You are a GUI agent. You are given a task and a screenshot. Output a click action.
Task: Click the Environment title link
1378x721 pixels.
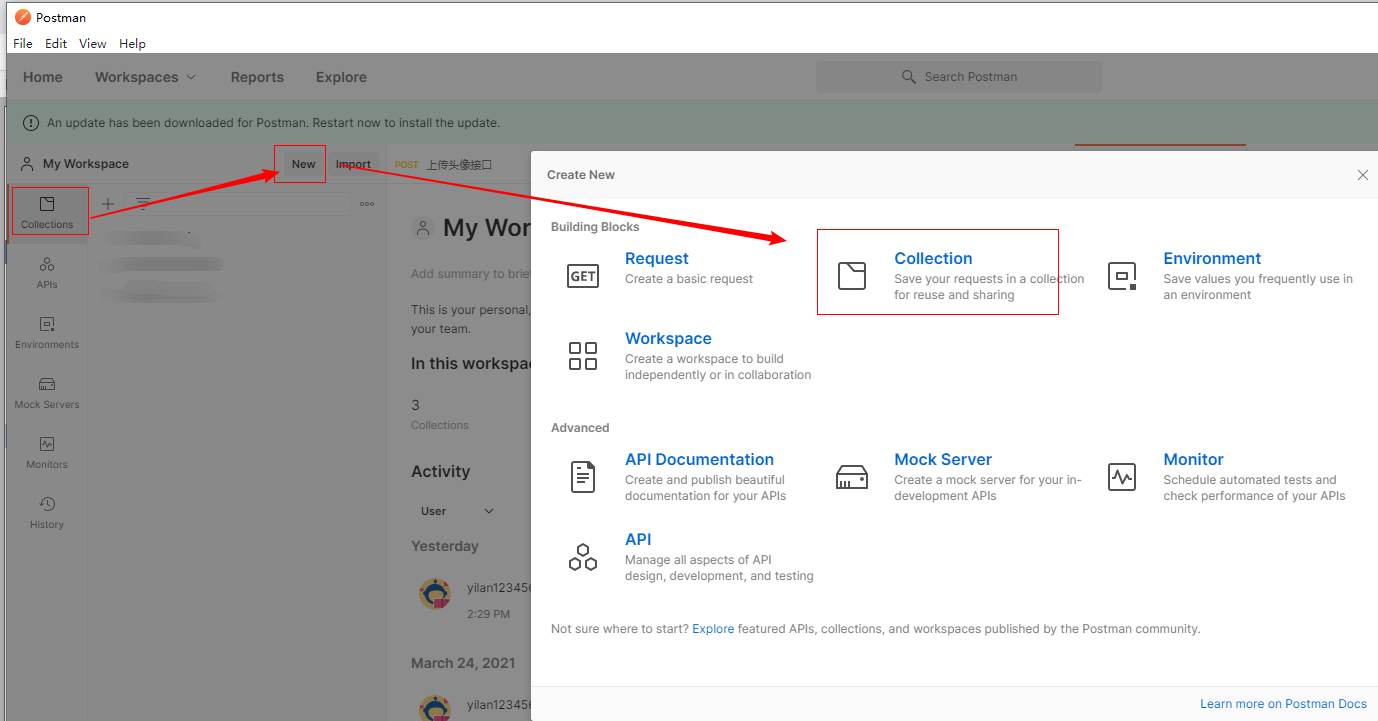(1212, 258)
